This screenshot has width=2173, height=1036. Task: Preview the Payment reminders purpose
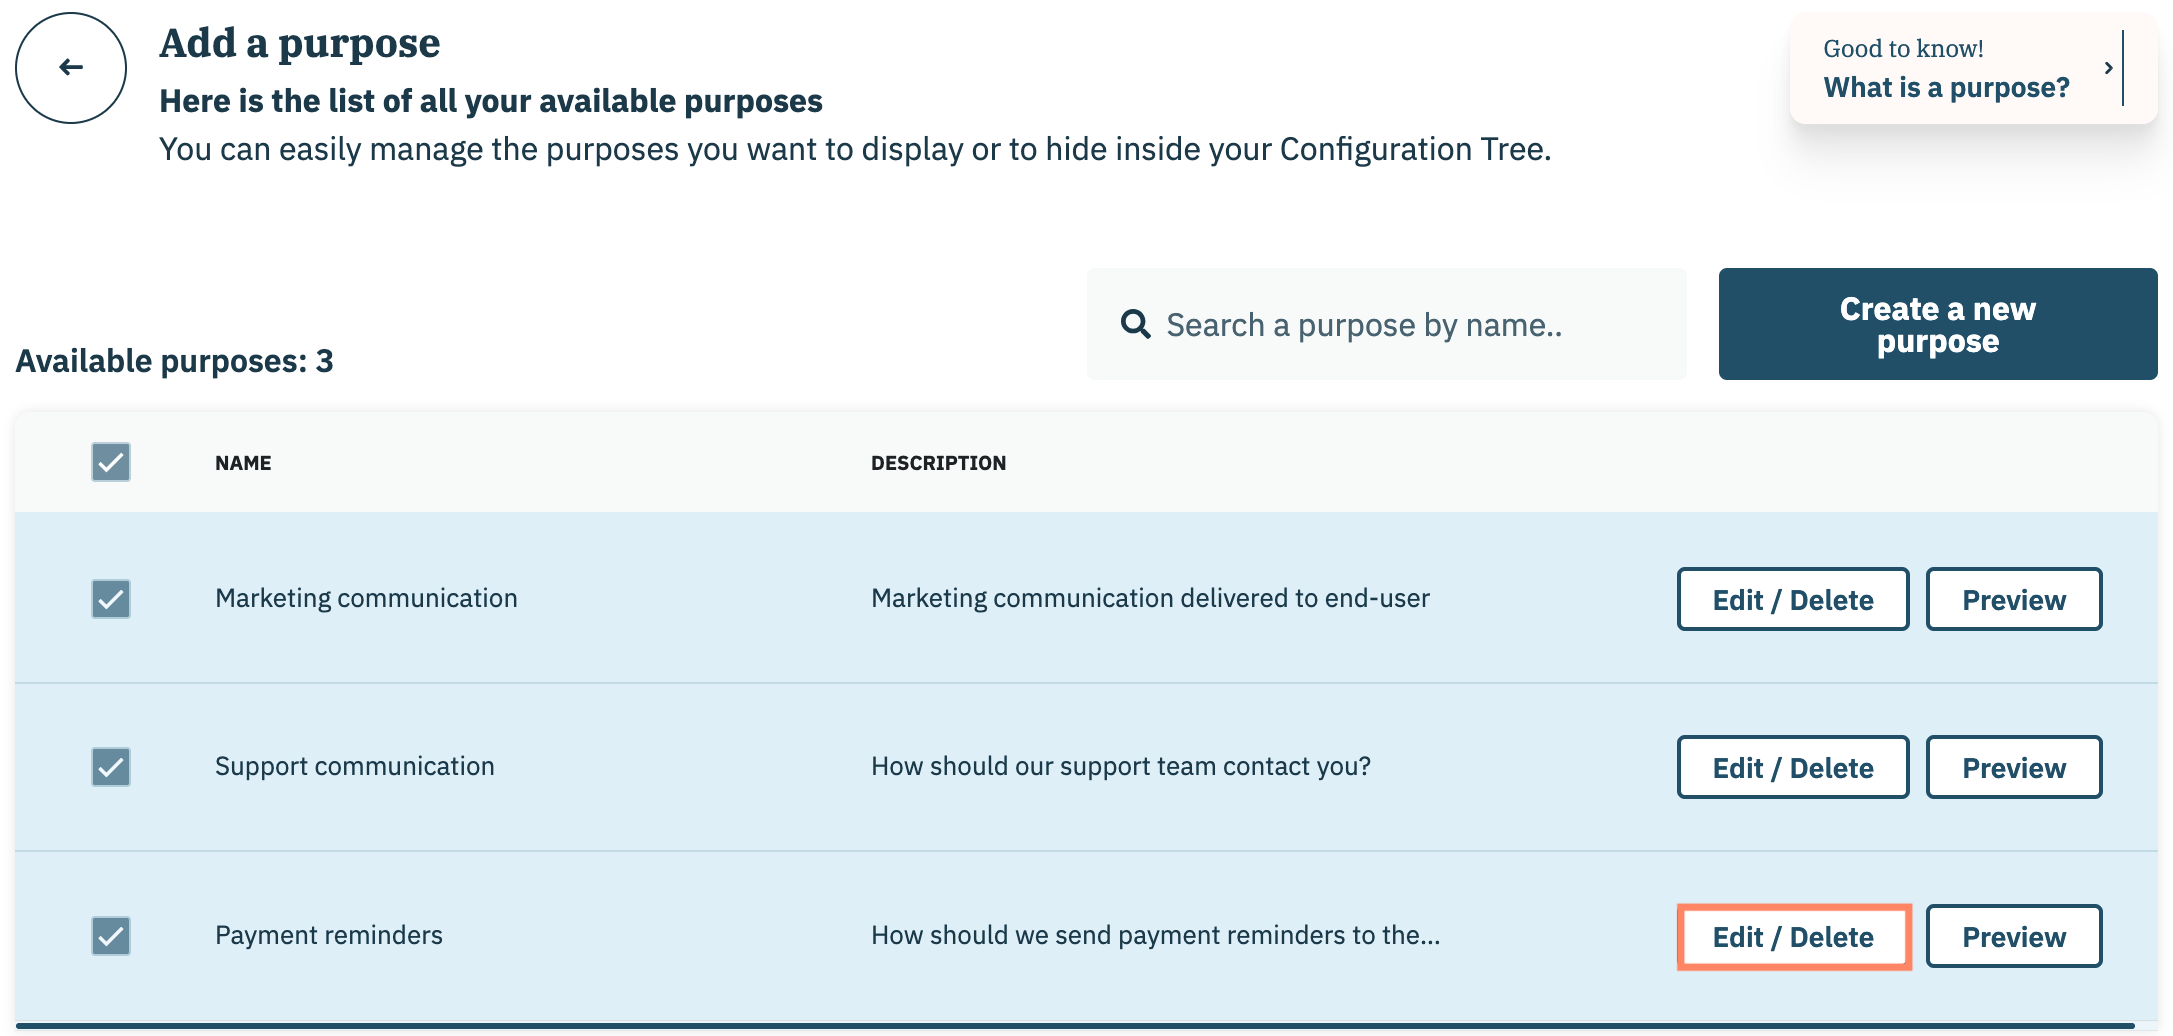[2013, 937]
